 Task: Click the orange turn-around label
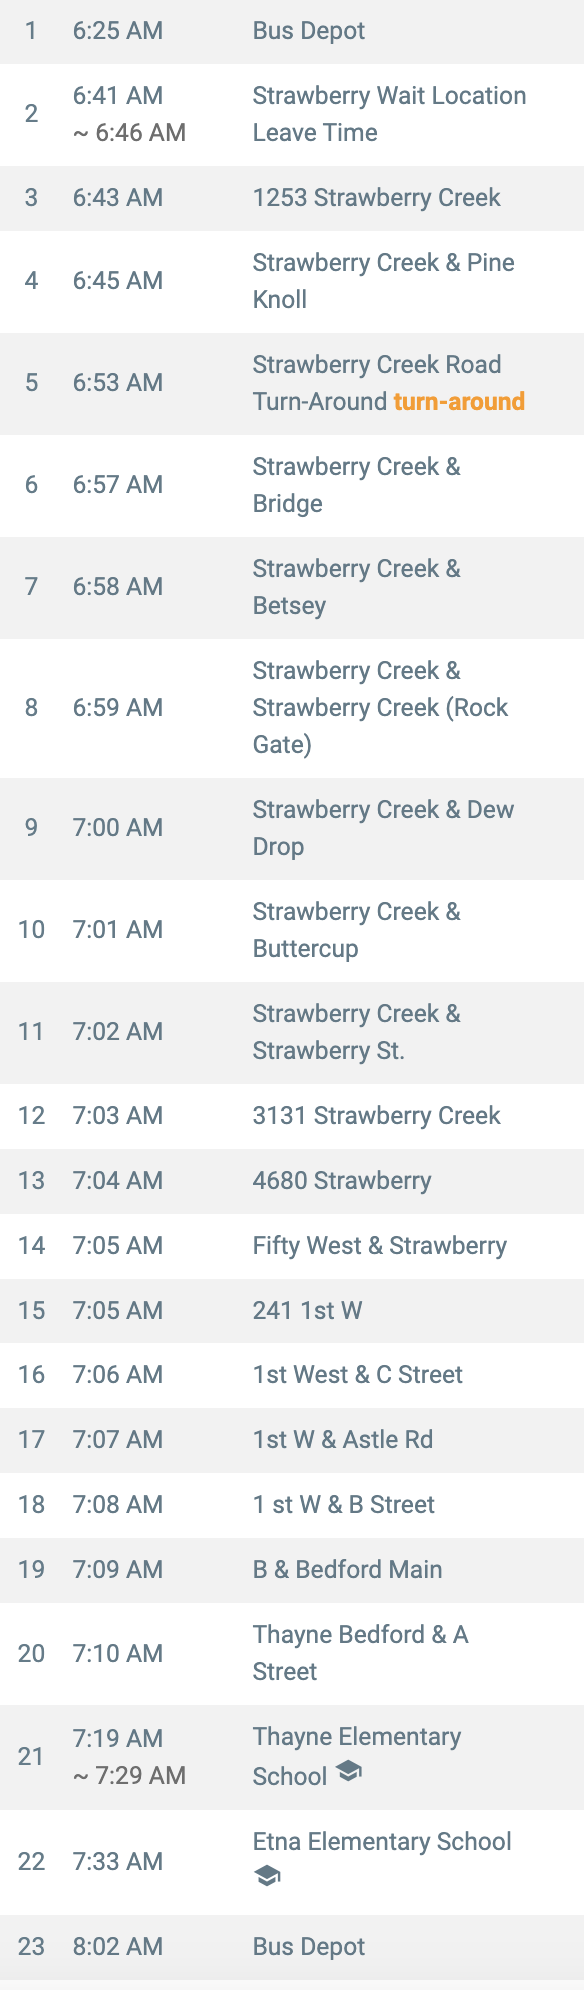click(459, 401)
